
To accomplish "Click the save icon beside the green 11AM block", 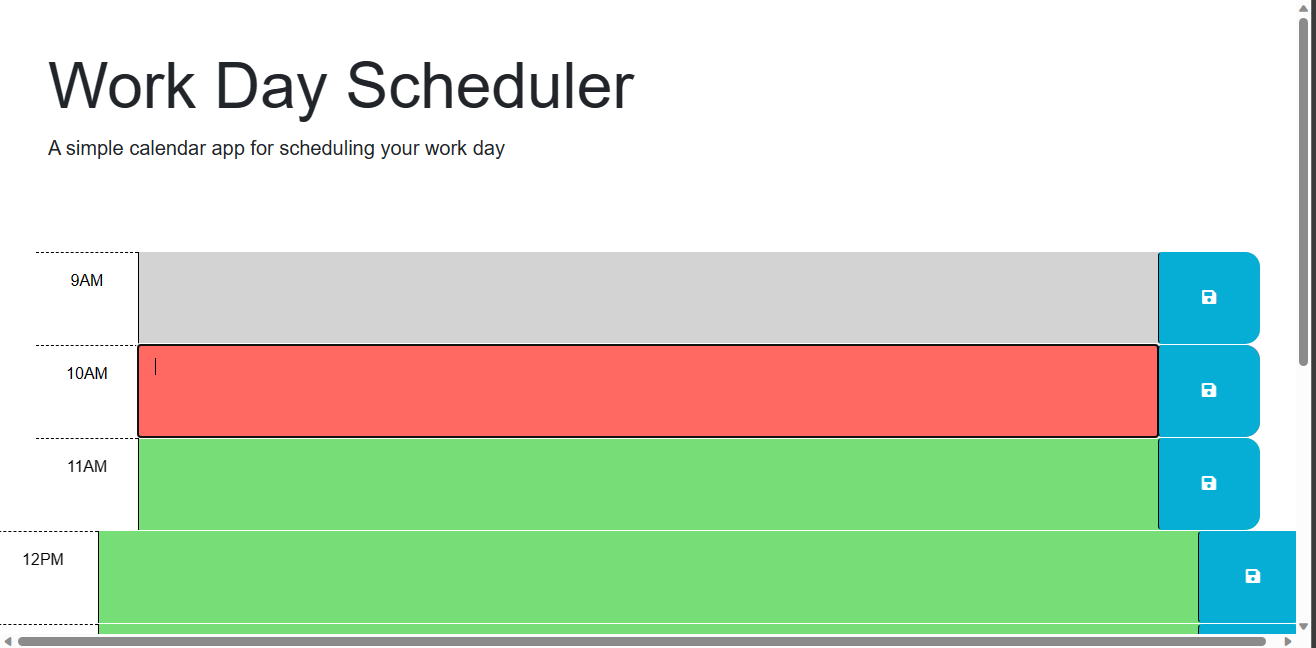I will 1208,483.
